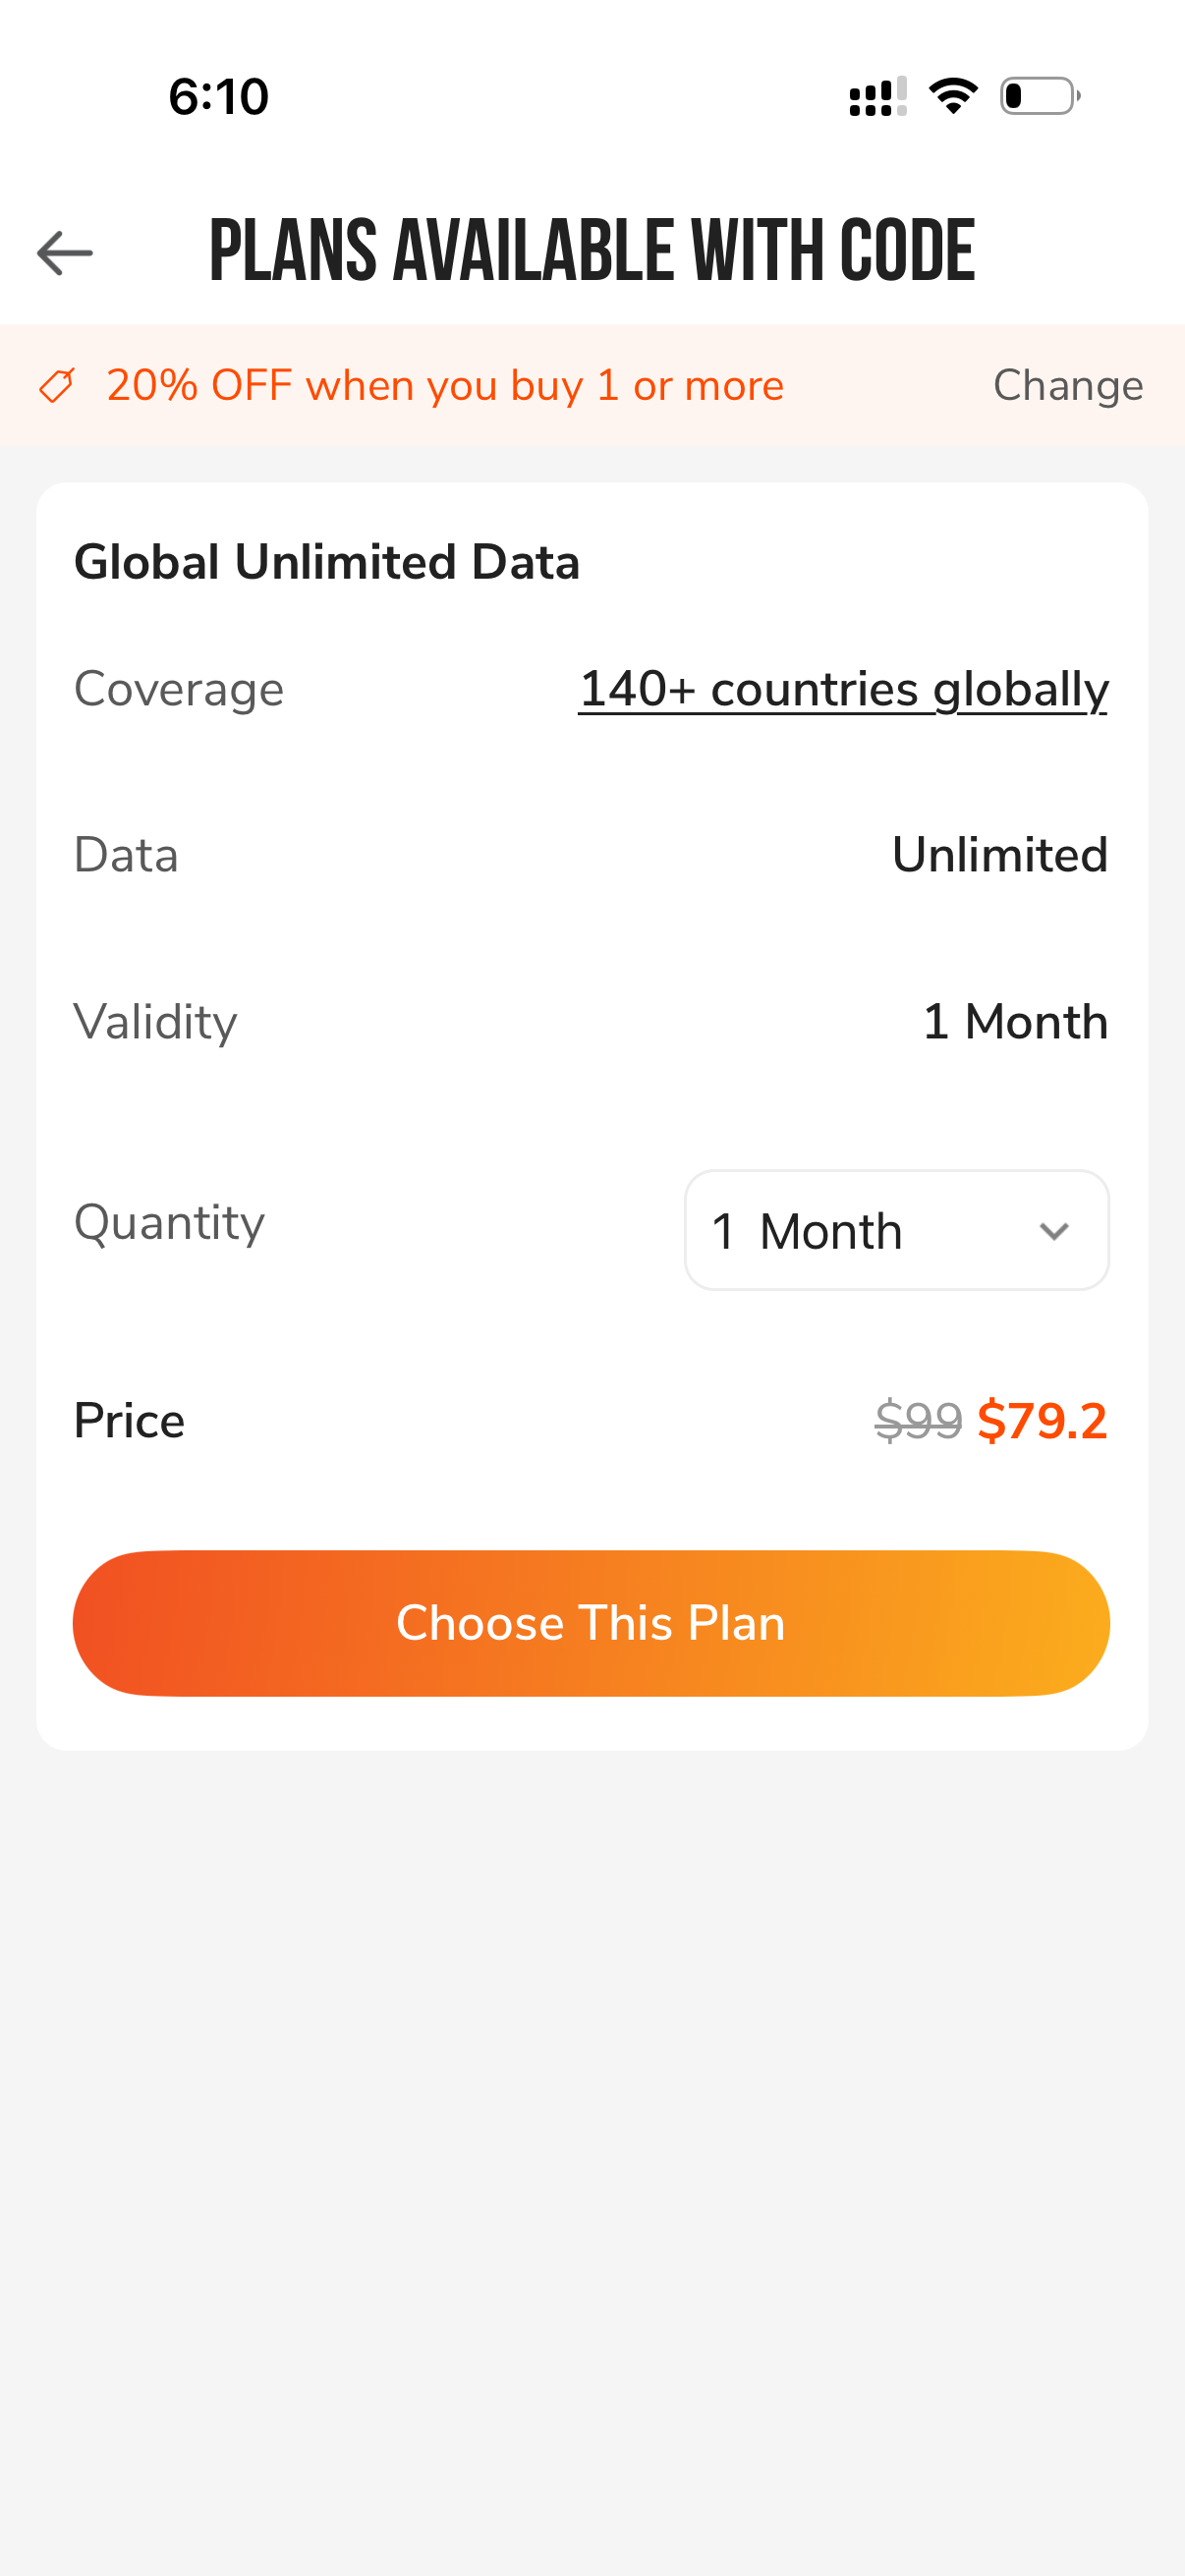This screenshot has width=1185, height=2576.
Task: Open the Quantity 1 Month dropdown
Action: coord(897,1230)
